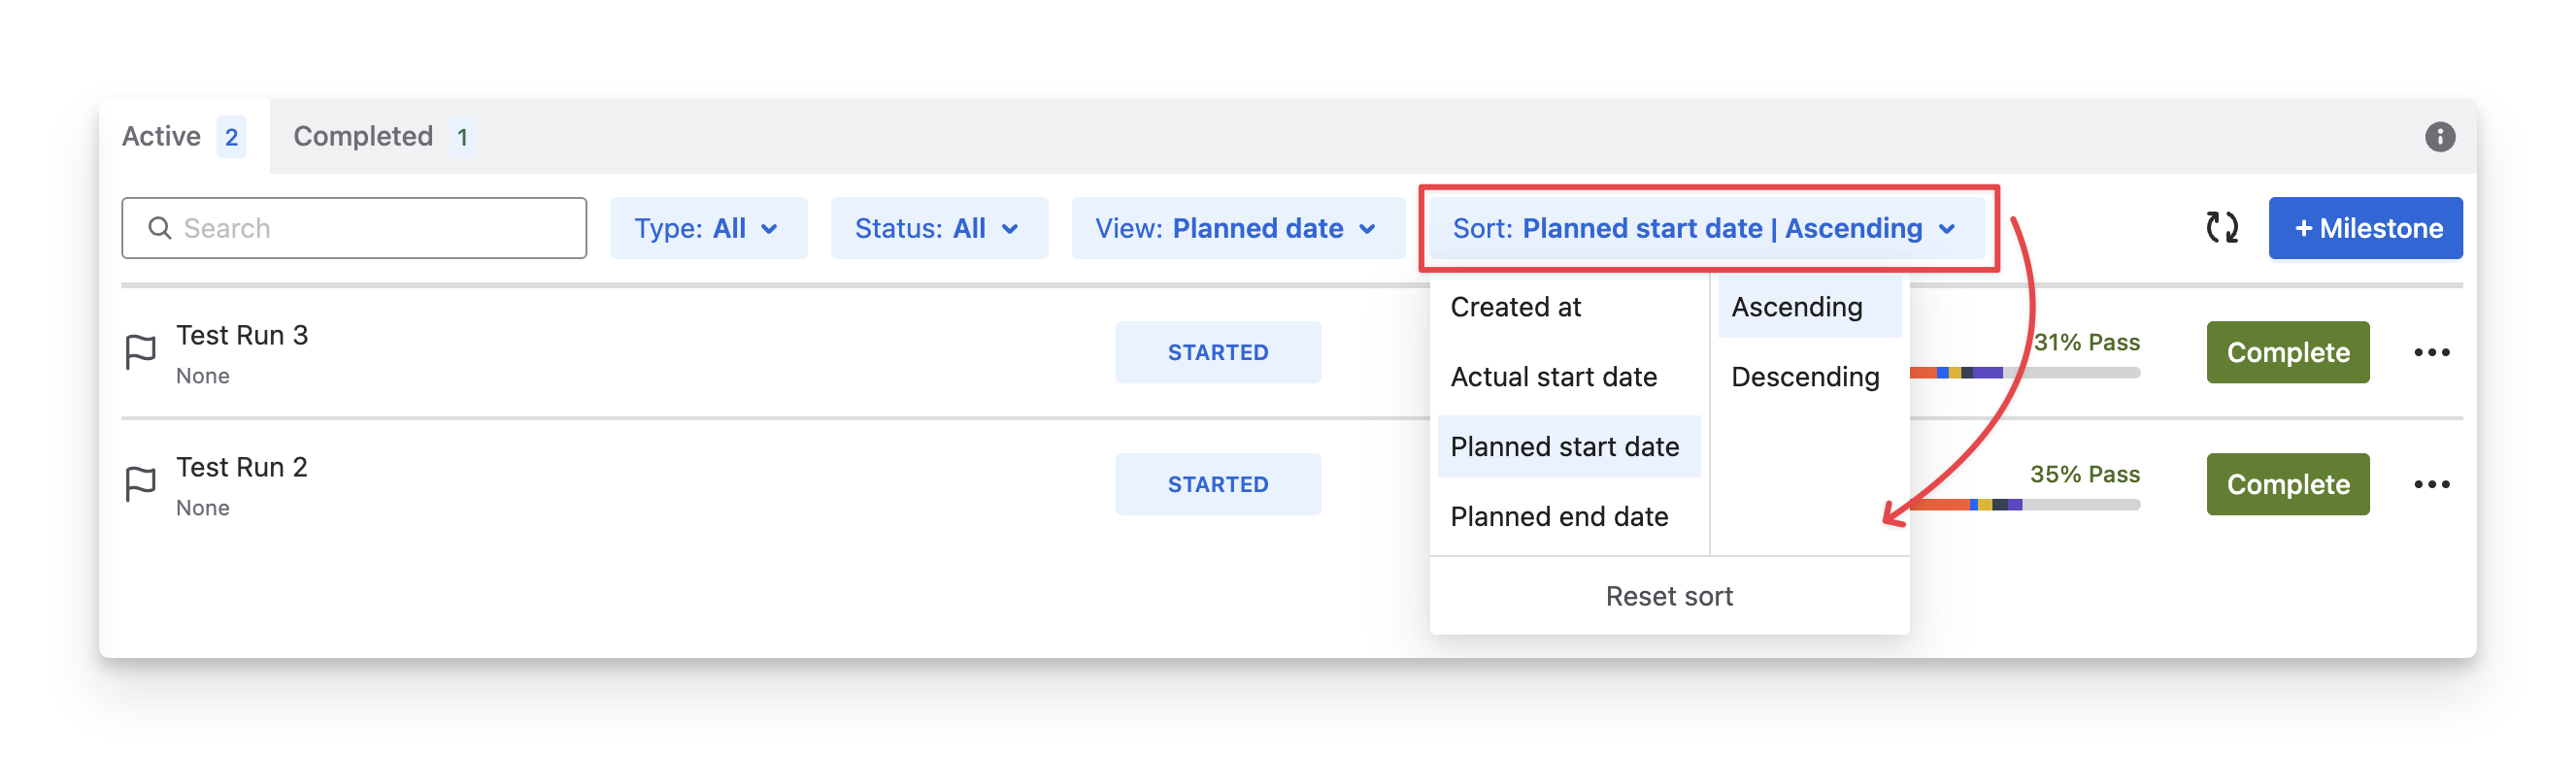This screenshot has height=757, width=2576.
Task: Click the Reset sort option
Action: tap(1669, 596)
